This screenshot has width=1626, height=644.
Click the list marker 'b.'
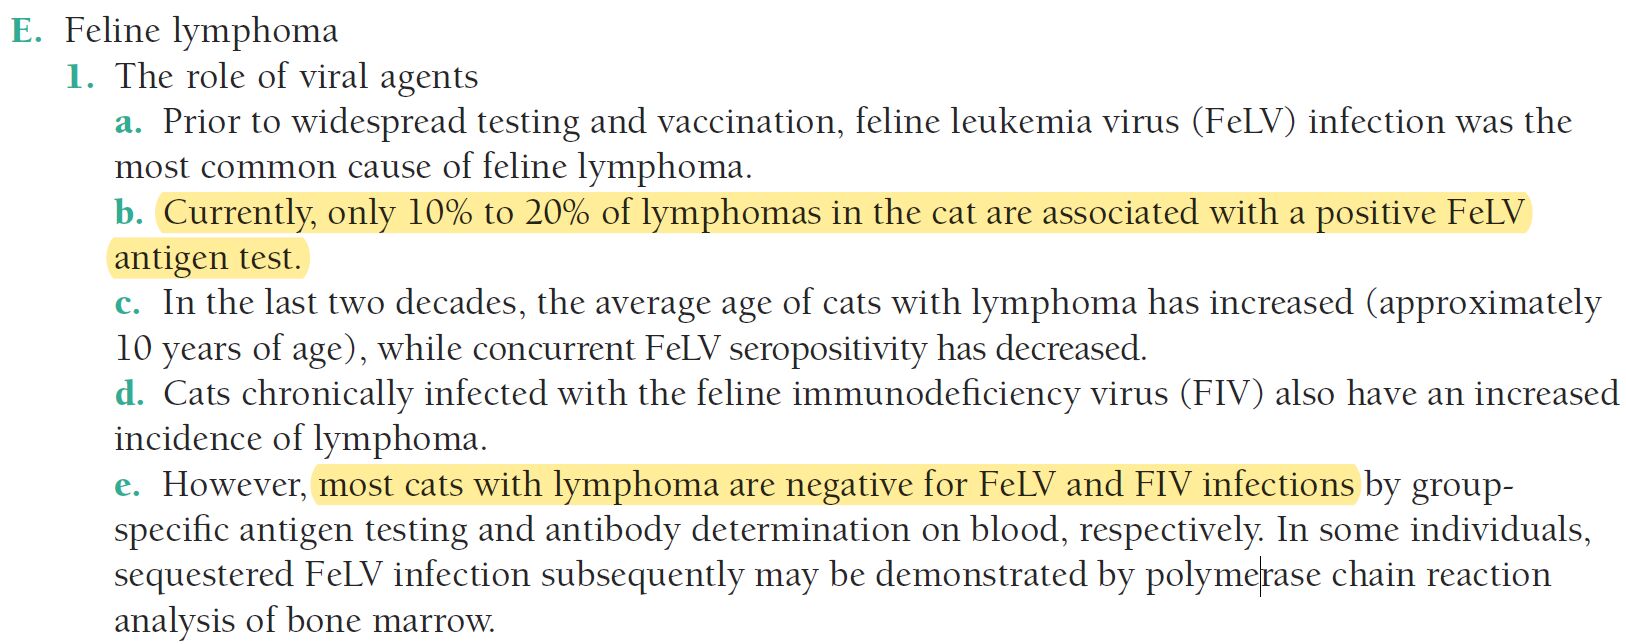pos(129,213)
